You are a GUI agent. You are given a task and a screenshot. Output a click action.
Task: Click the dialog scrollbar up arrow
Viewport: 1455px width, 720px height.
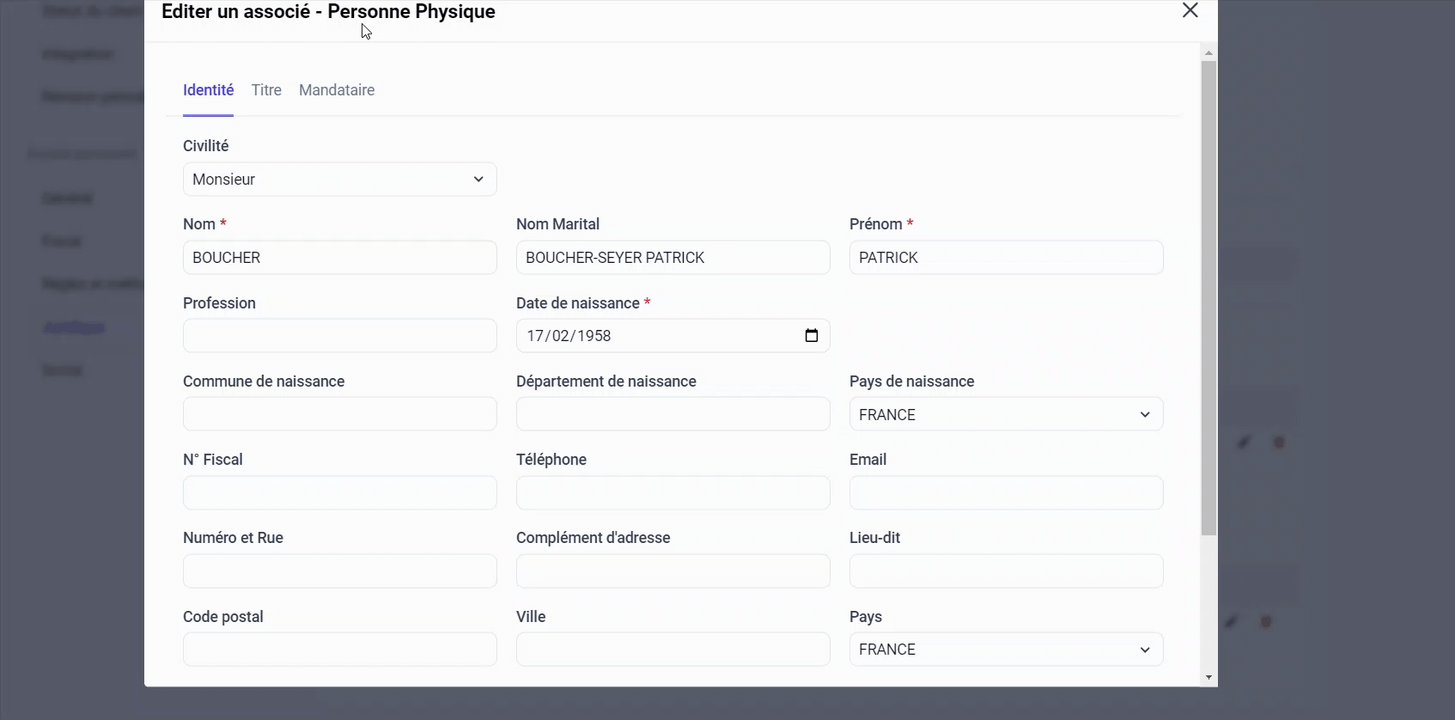coord(1209,52)
